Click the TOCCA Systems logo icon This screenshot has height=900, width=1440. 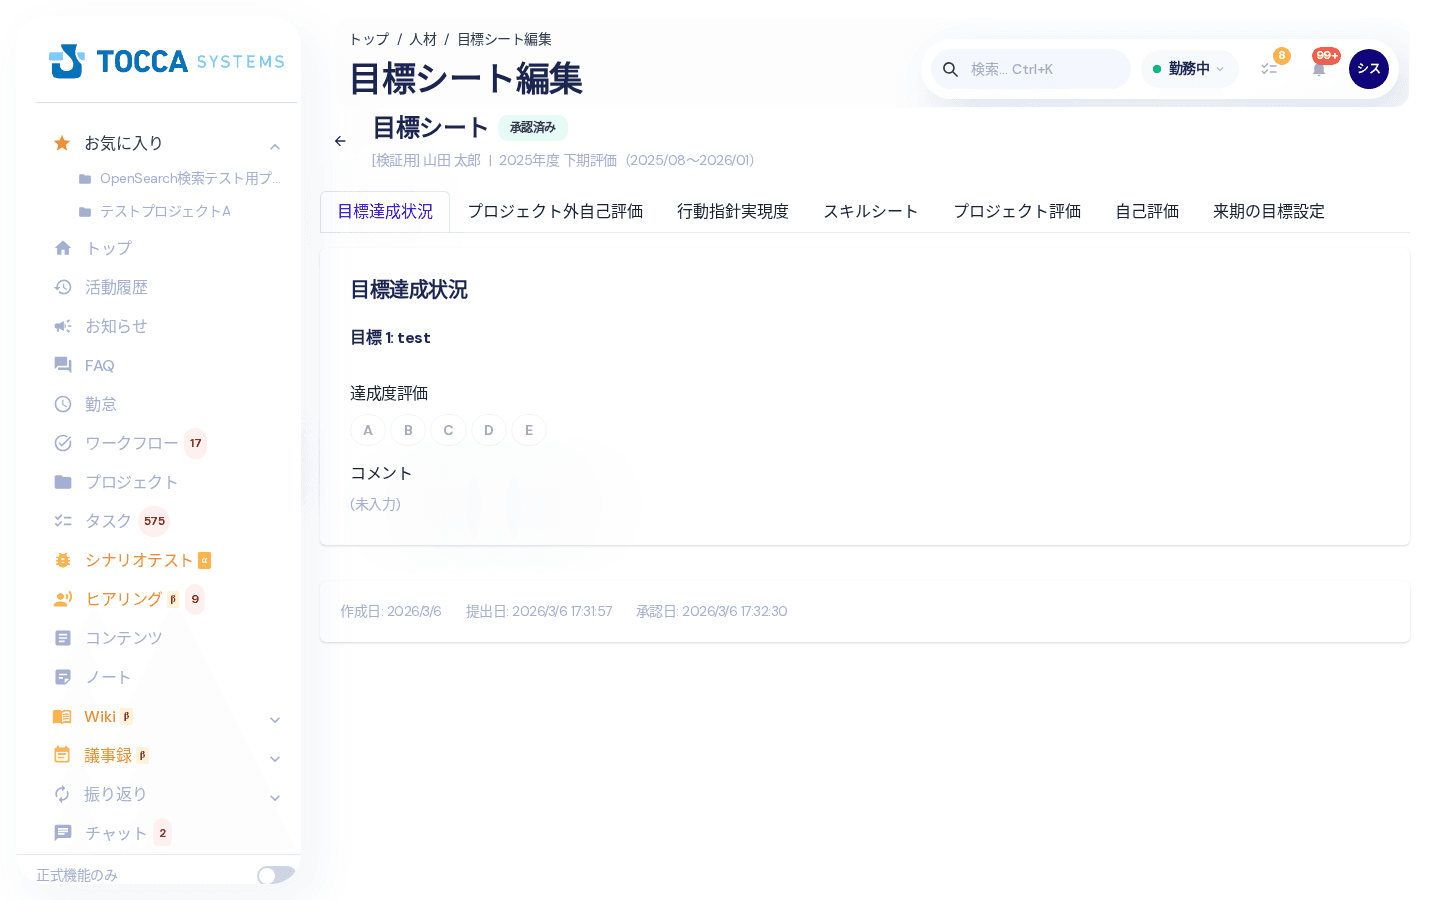67,61
